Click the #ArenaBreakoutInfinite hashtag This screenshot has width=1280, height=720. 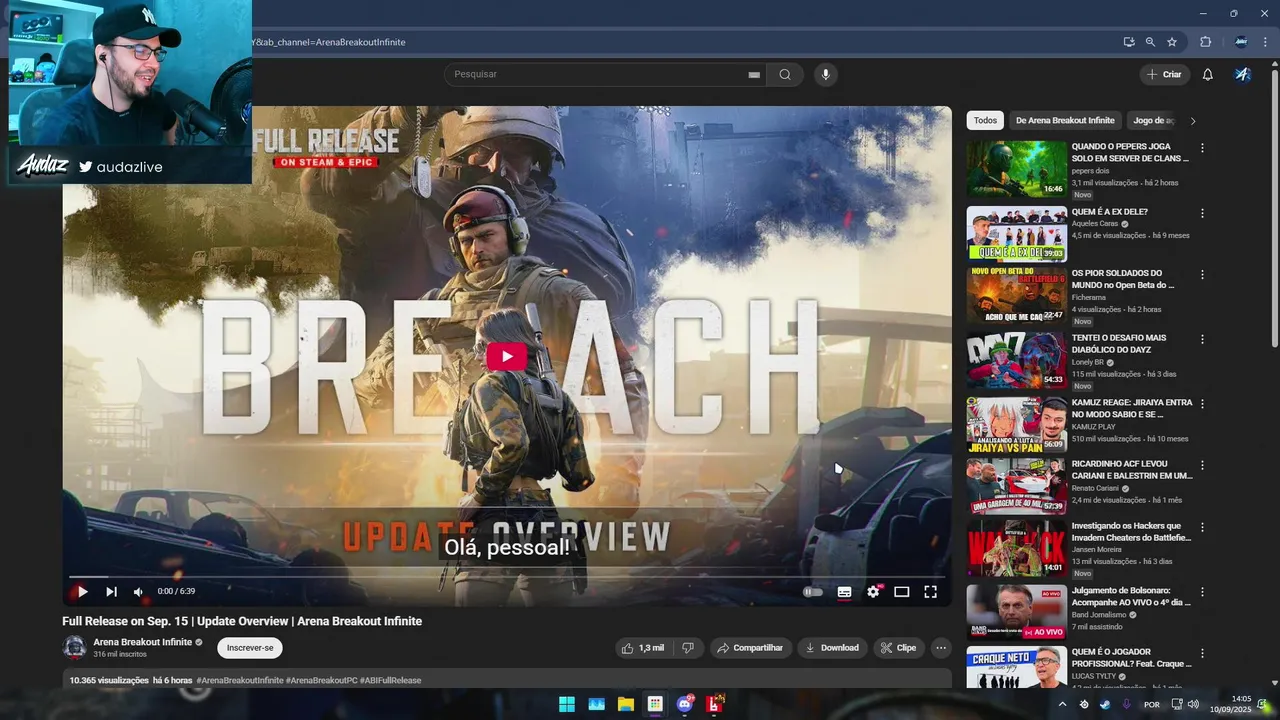tap(240, 680)
